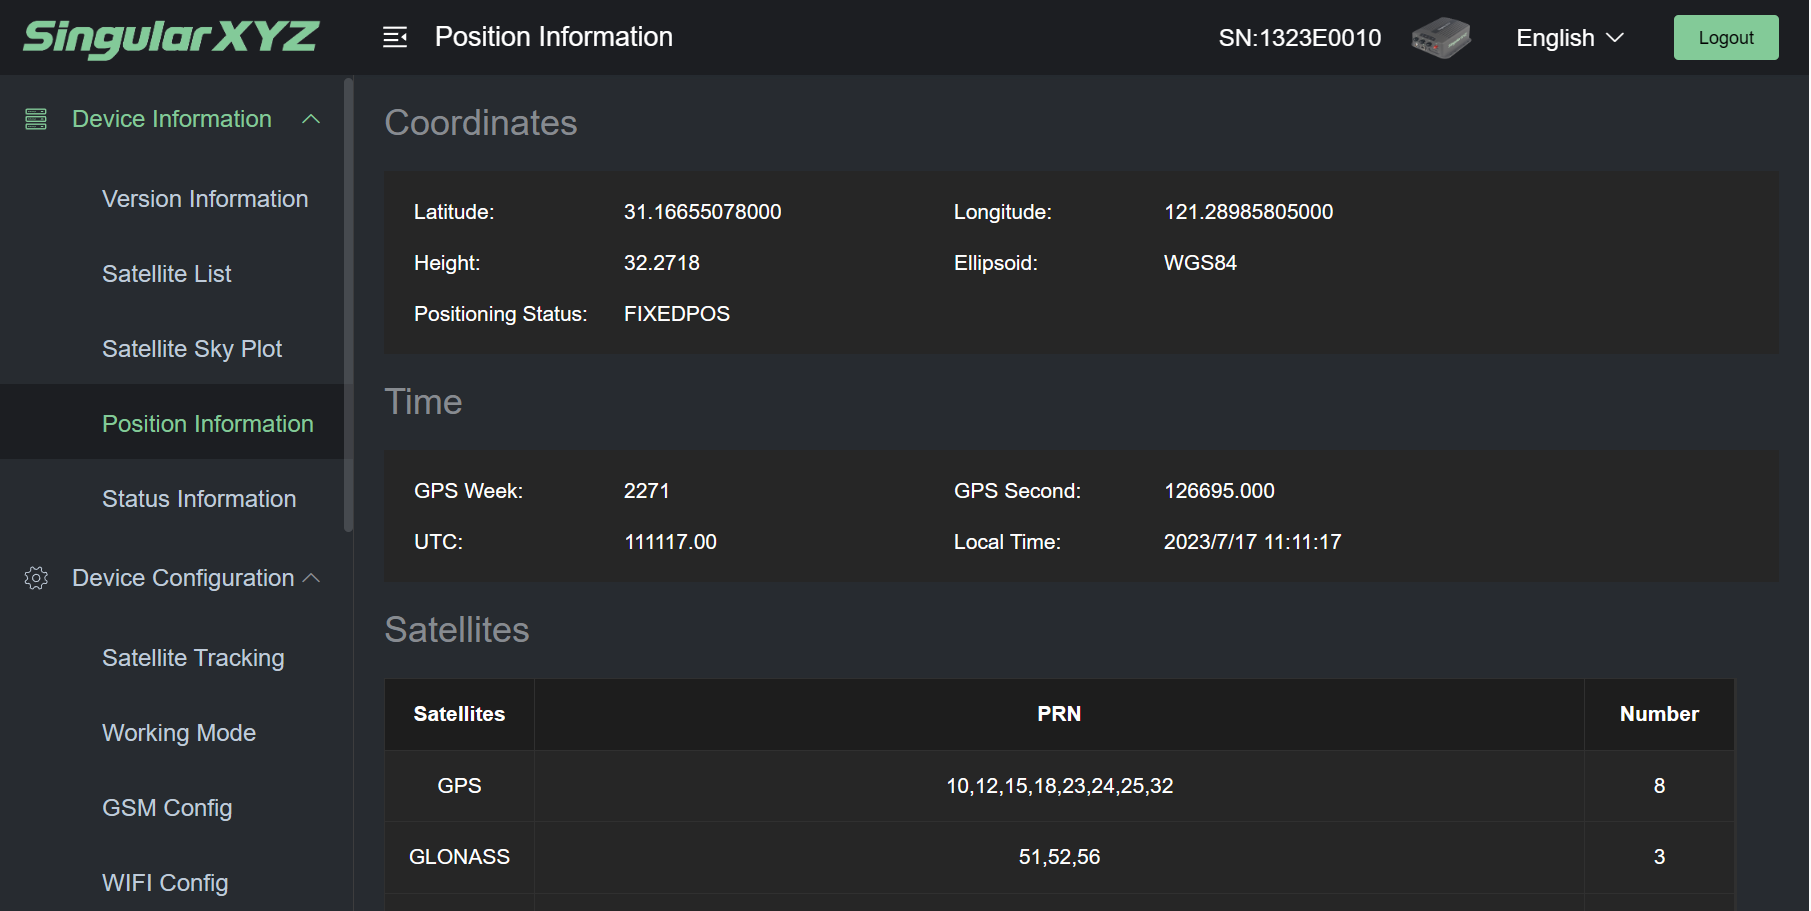Open Satellite Sky Plot
Viewport: 1811px width, 911px height.
pyautogui.click(x=192, y=349)
